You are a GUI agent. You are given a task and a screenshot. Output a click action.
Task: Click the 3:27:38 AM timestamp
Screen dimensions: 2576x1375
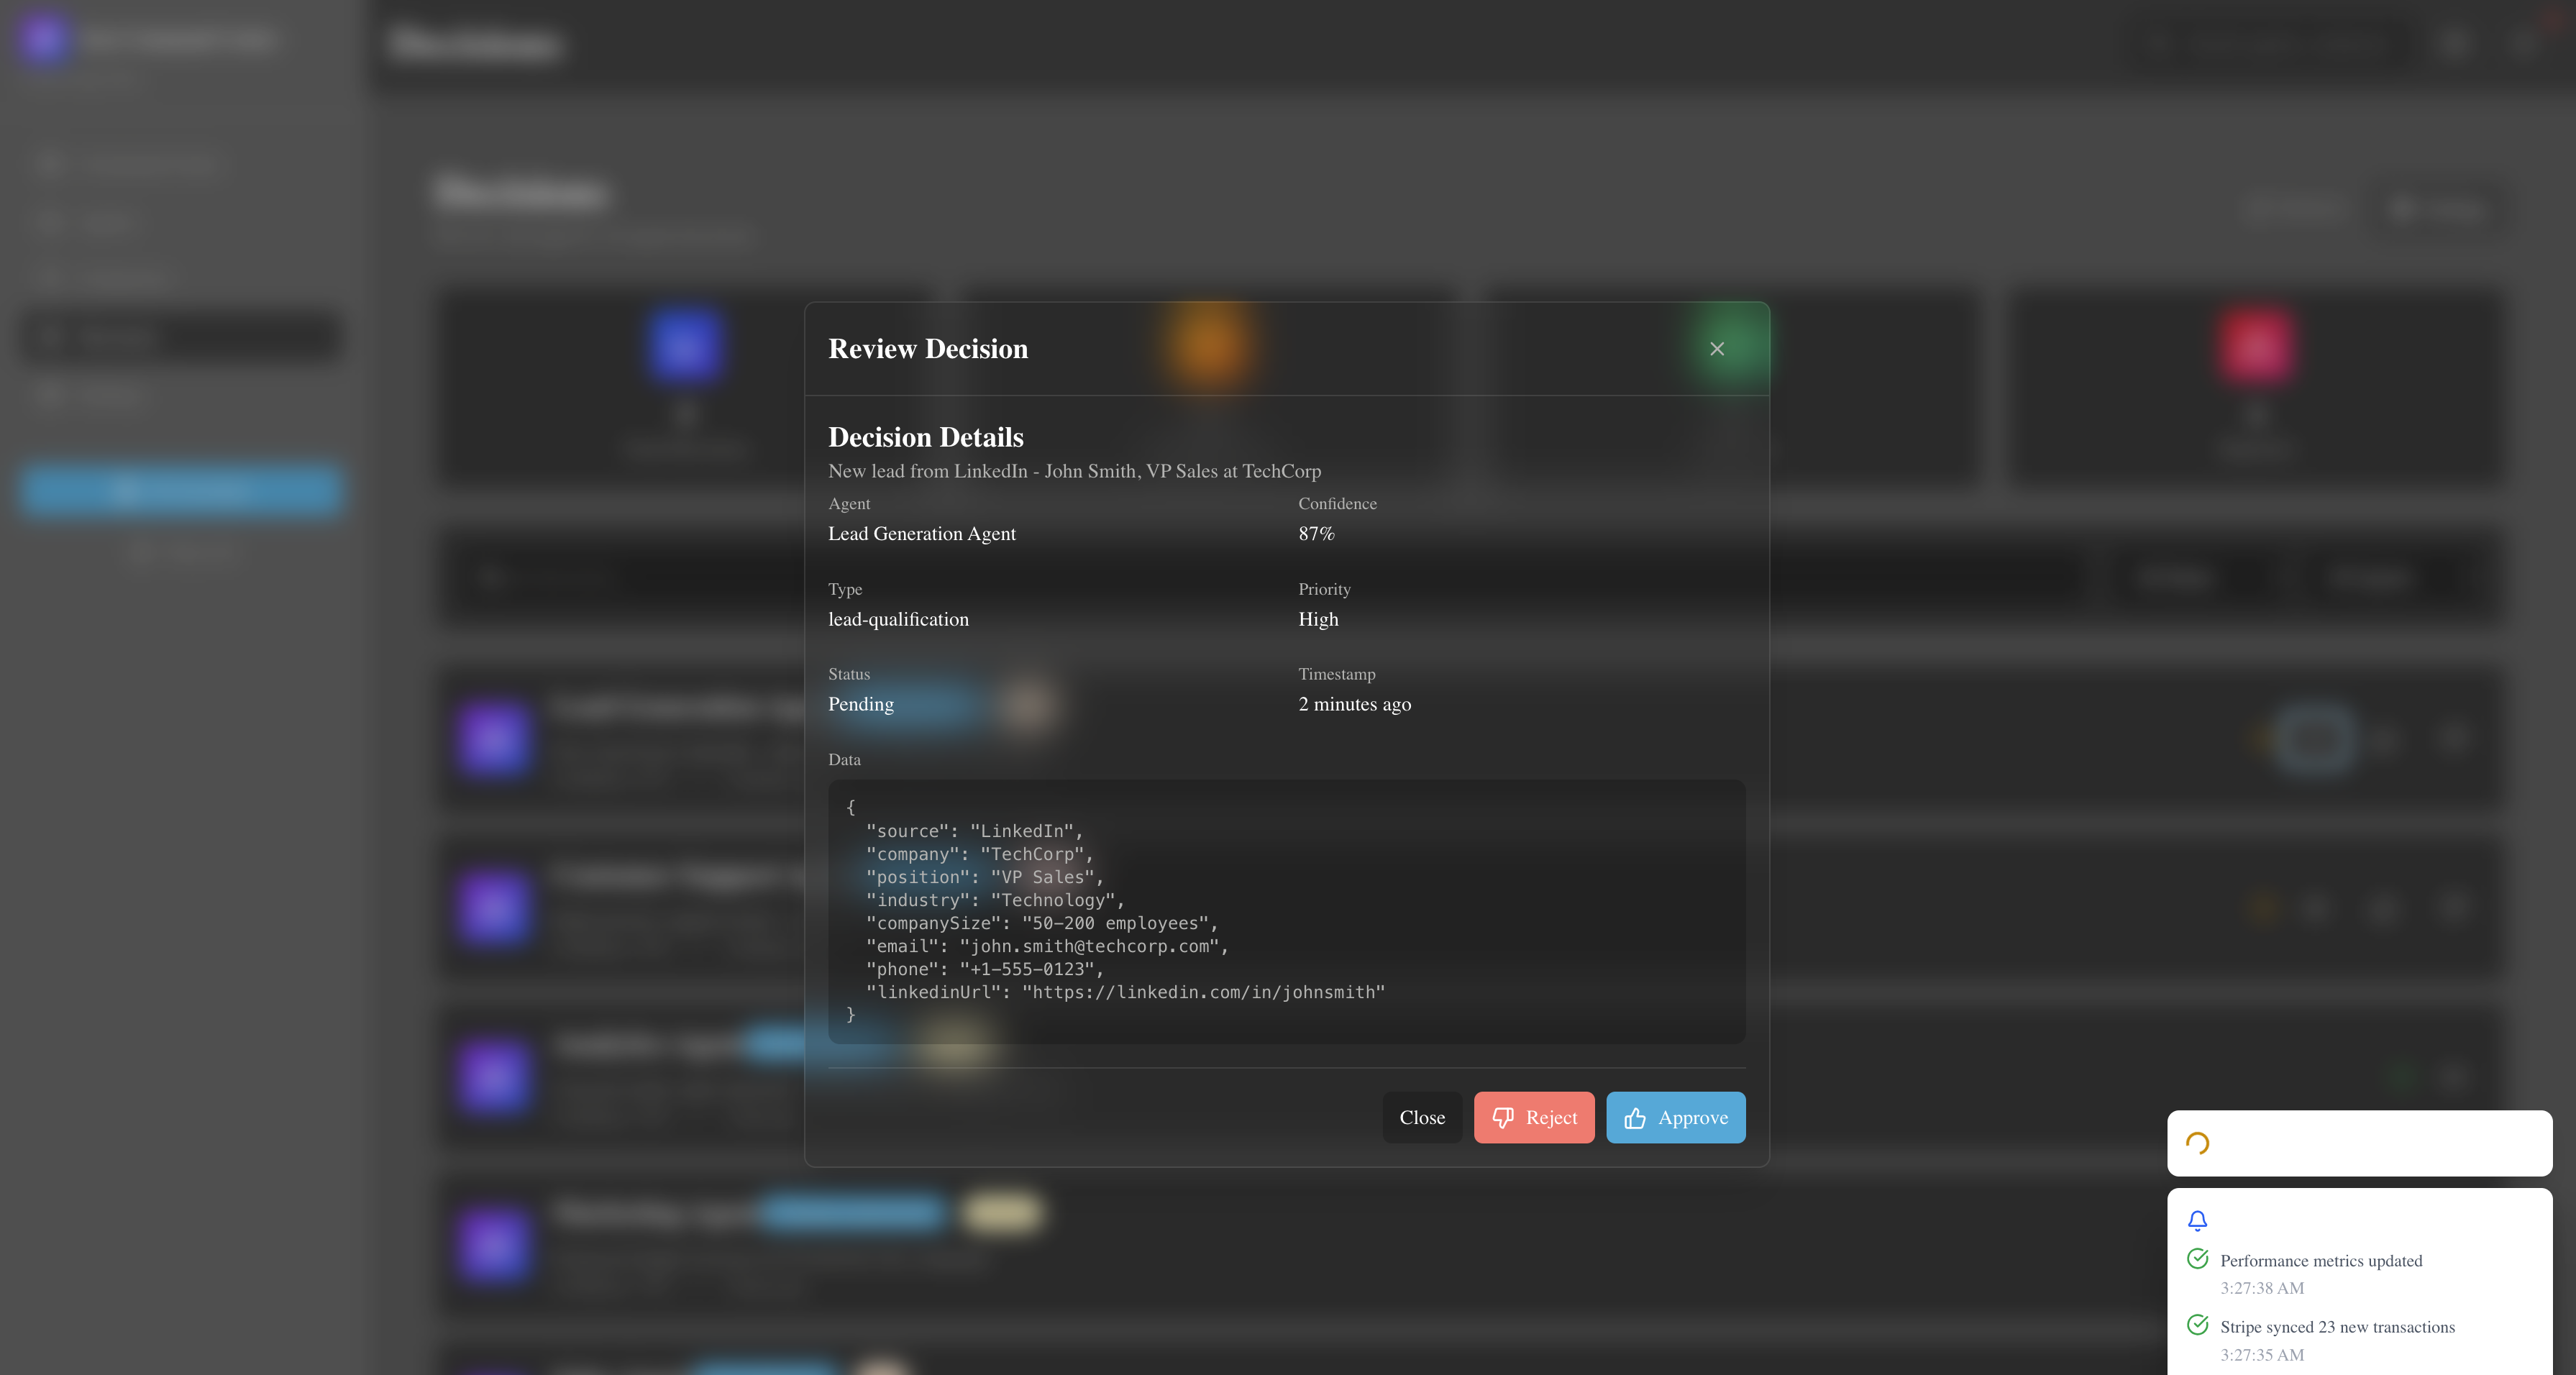(2261, 1288)
